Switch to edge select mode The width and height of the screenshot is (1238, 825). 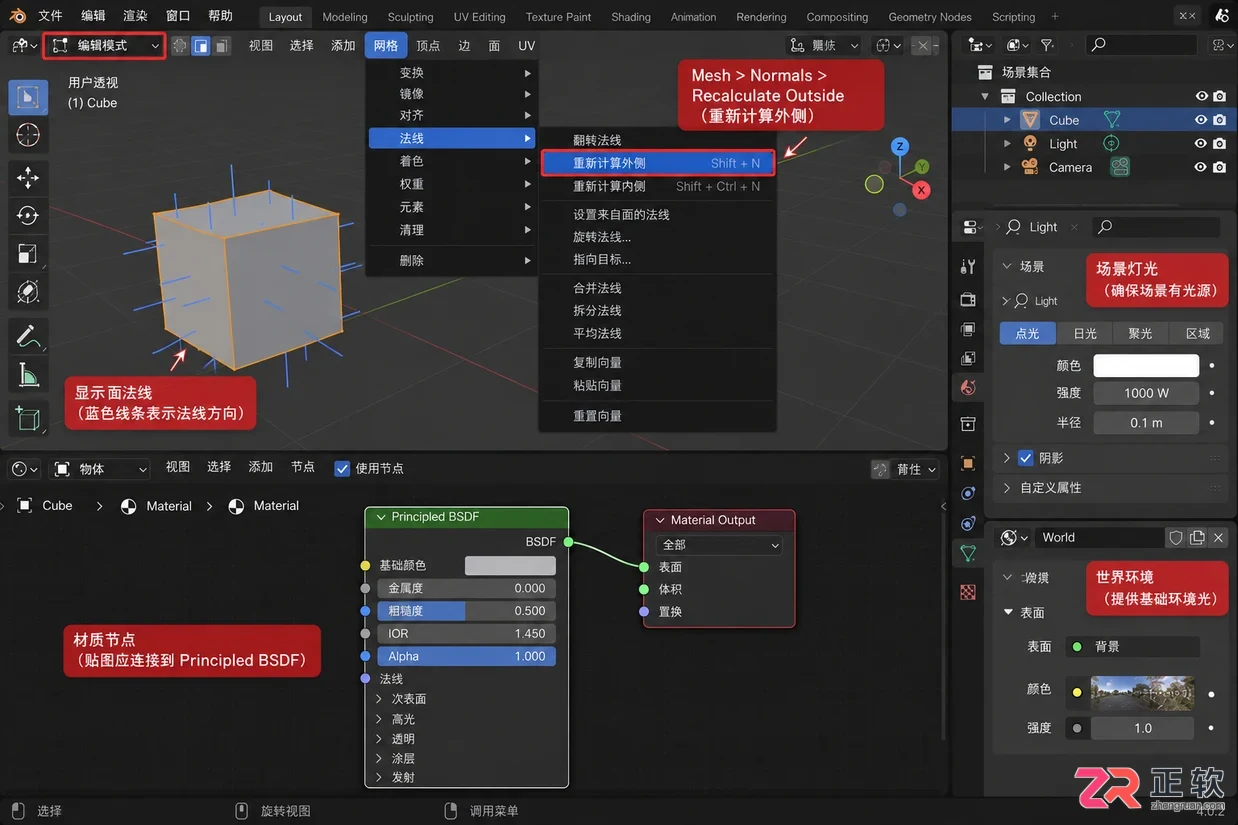point(201,45)
